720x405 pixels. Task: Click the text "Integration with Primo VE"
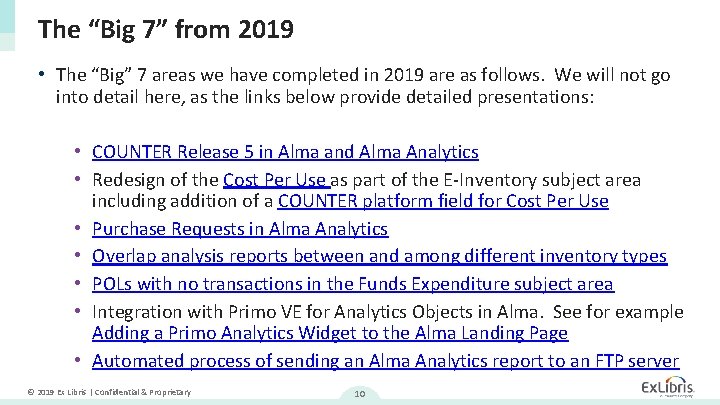tap(197, 312)
